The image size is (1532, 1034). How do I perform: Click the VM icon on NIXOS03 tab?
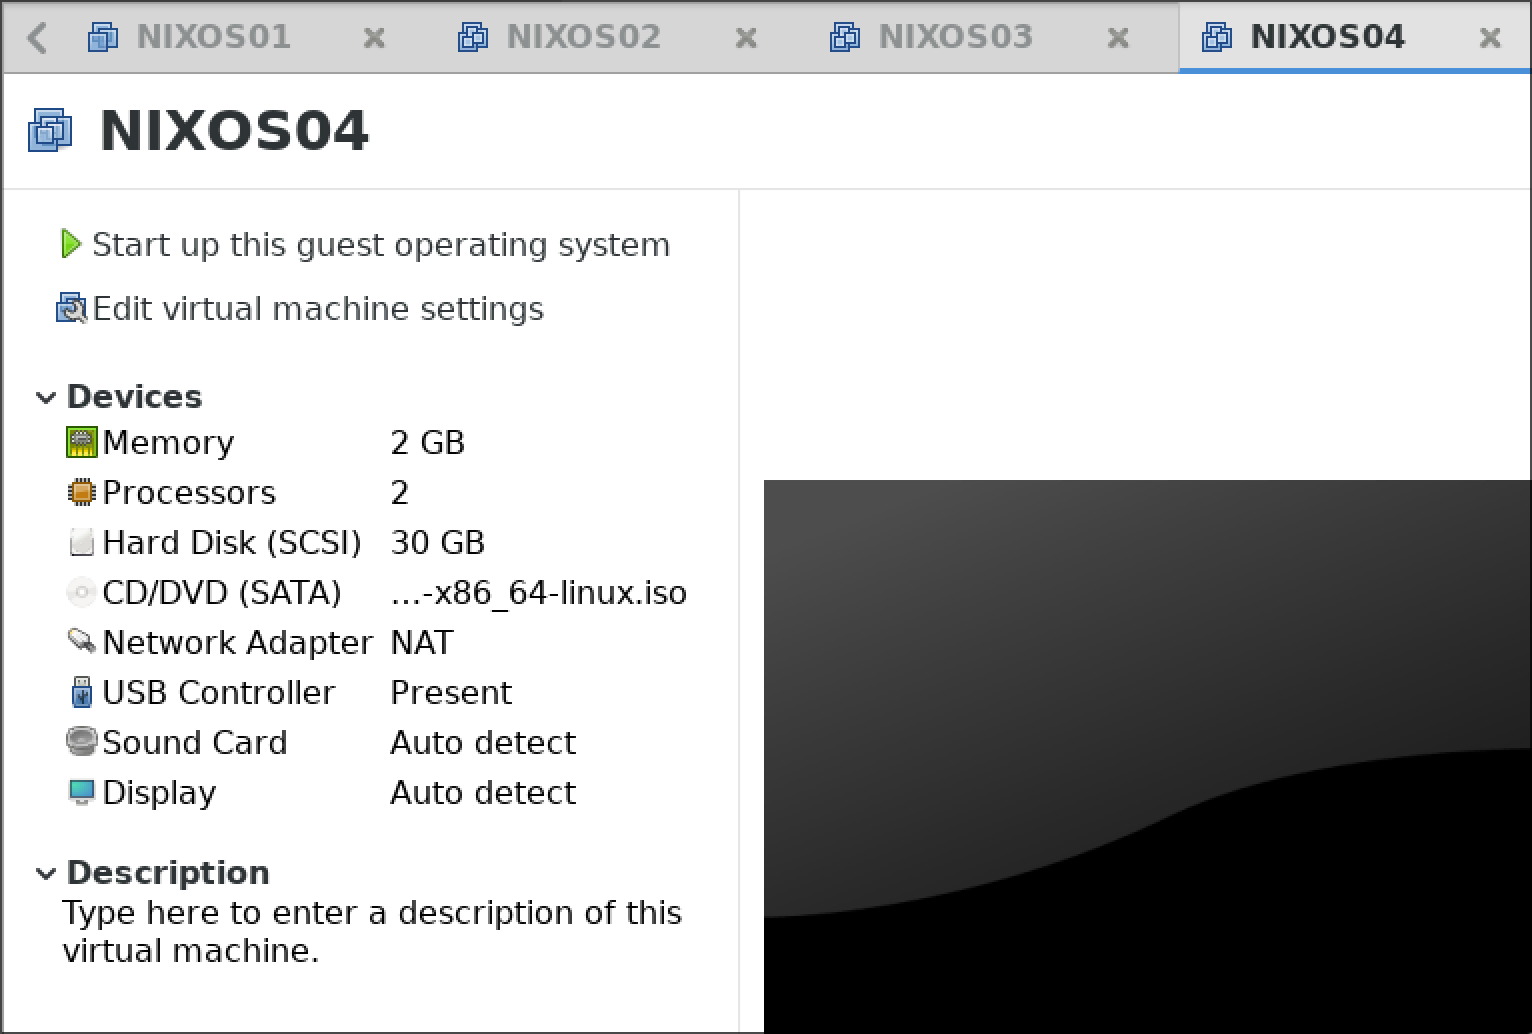coord(845,38)
